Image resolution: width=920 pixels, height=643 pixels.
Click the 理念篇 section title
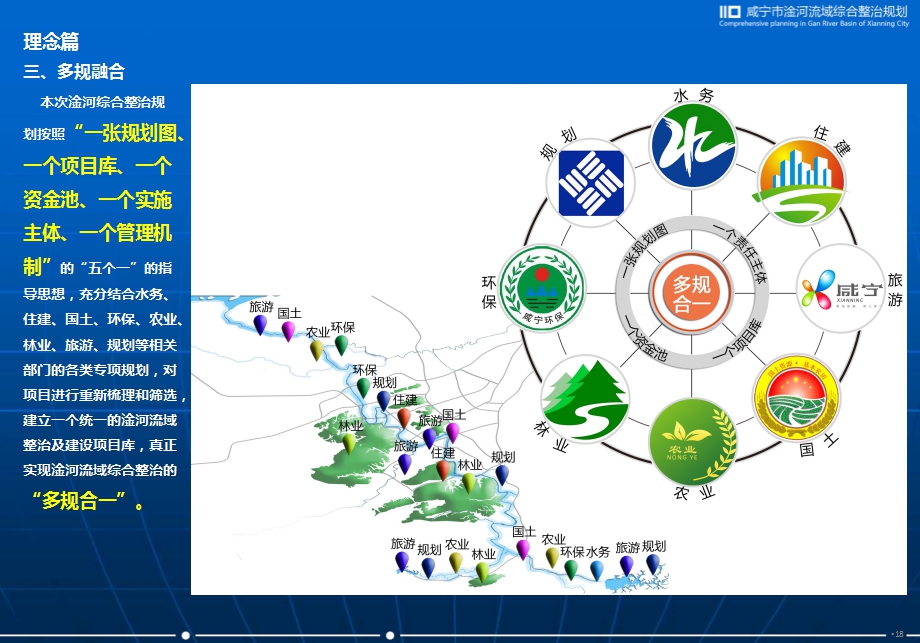[x=51, y=41]
